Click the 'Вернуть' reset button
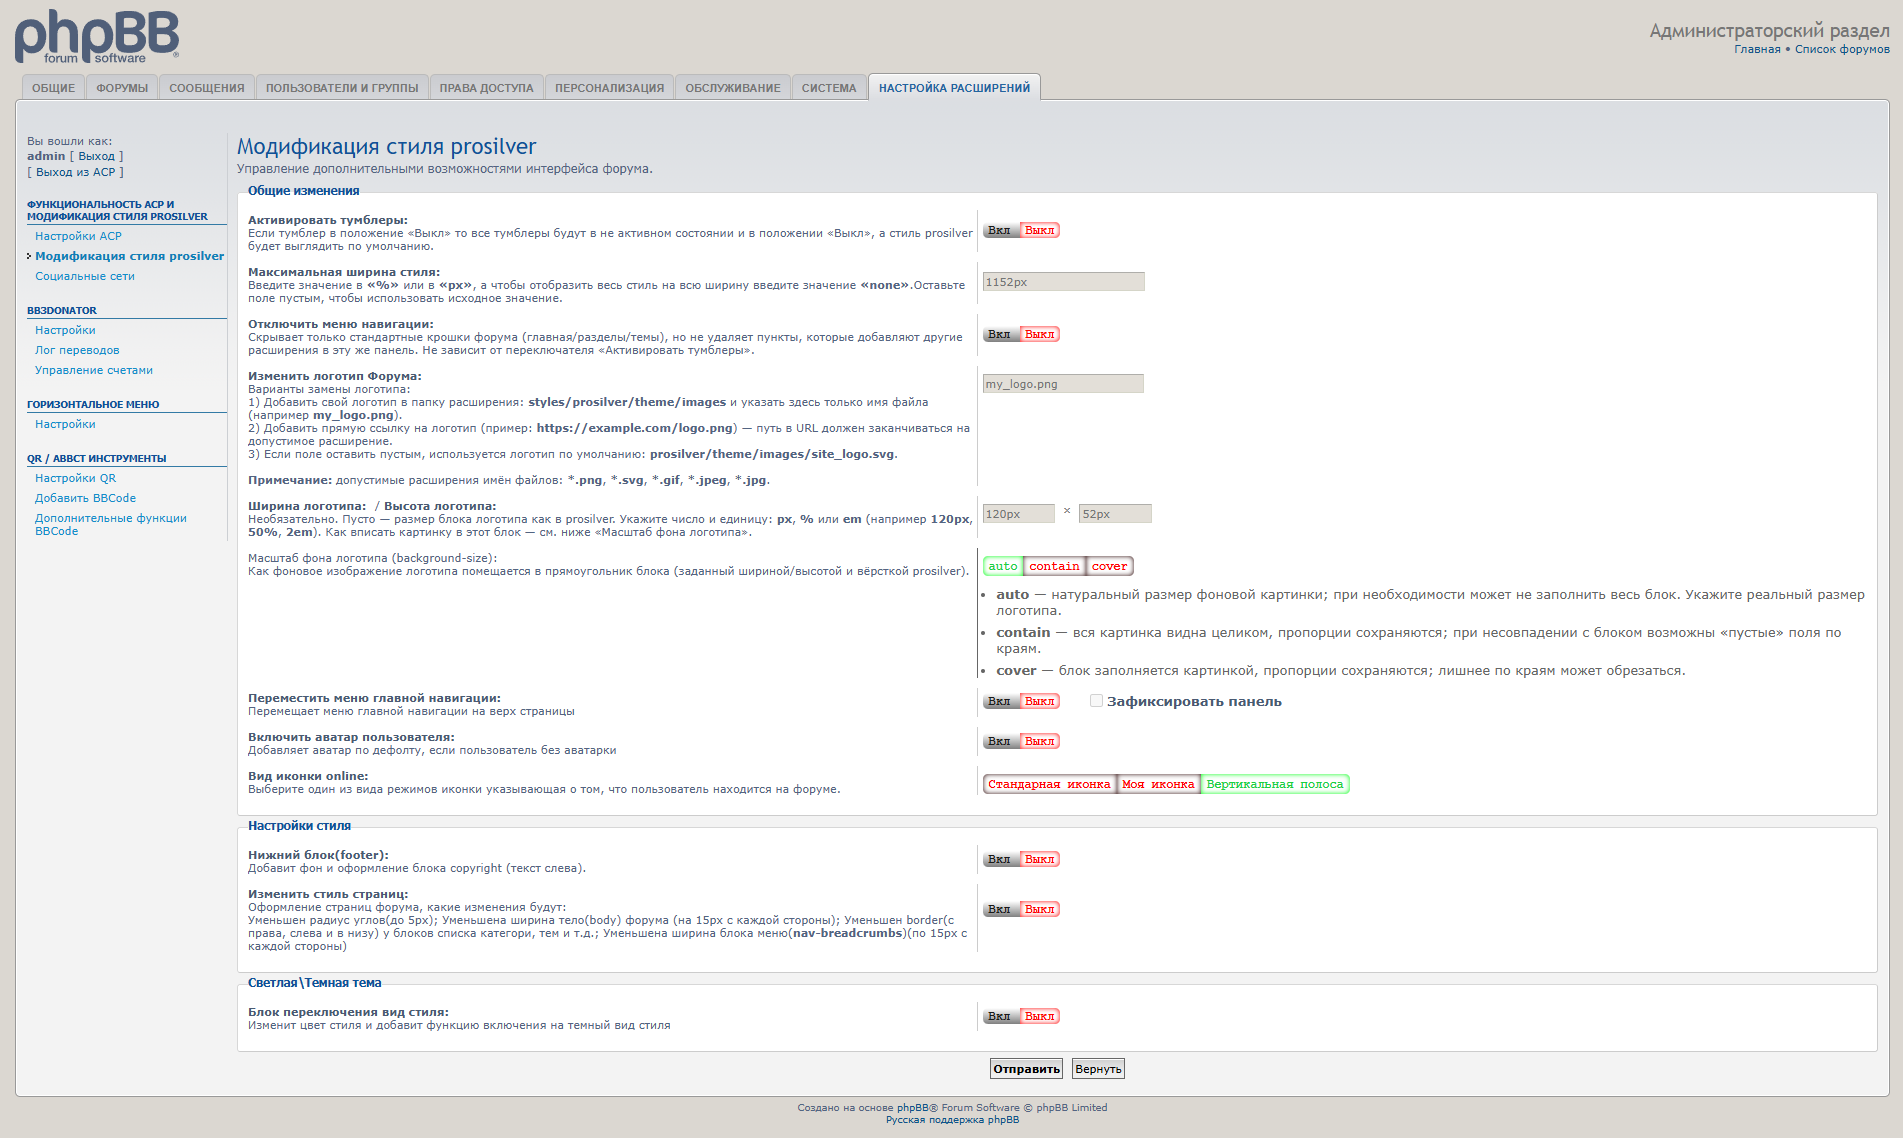 click(1097, 1069)
